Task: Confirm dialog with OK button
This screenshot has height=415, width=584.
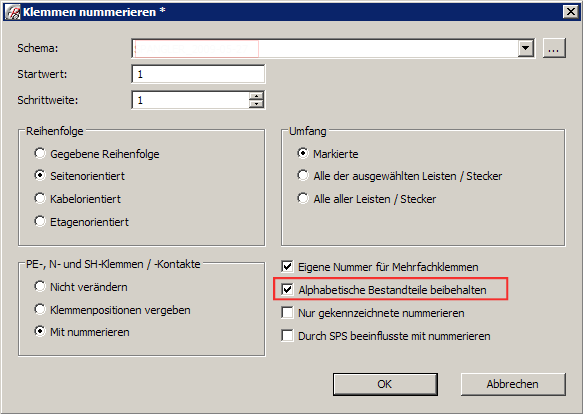Action: click(385, 384)
